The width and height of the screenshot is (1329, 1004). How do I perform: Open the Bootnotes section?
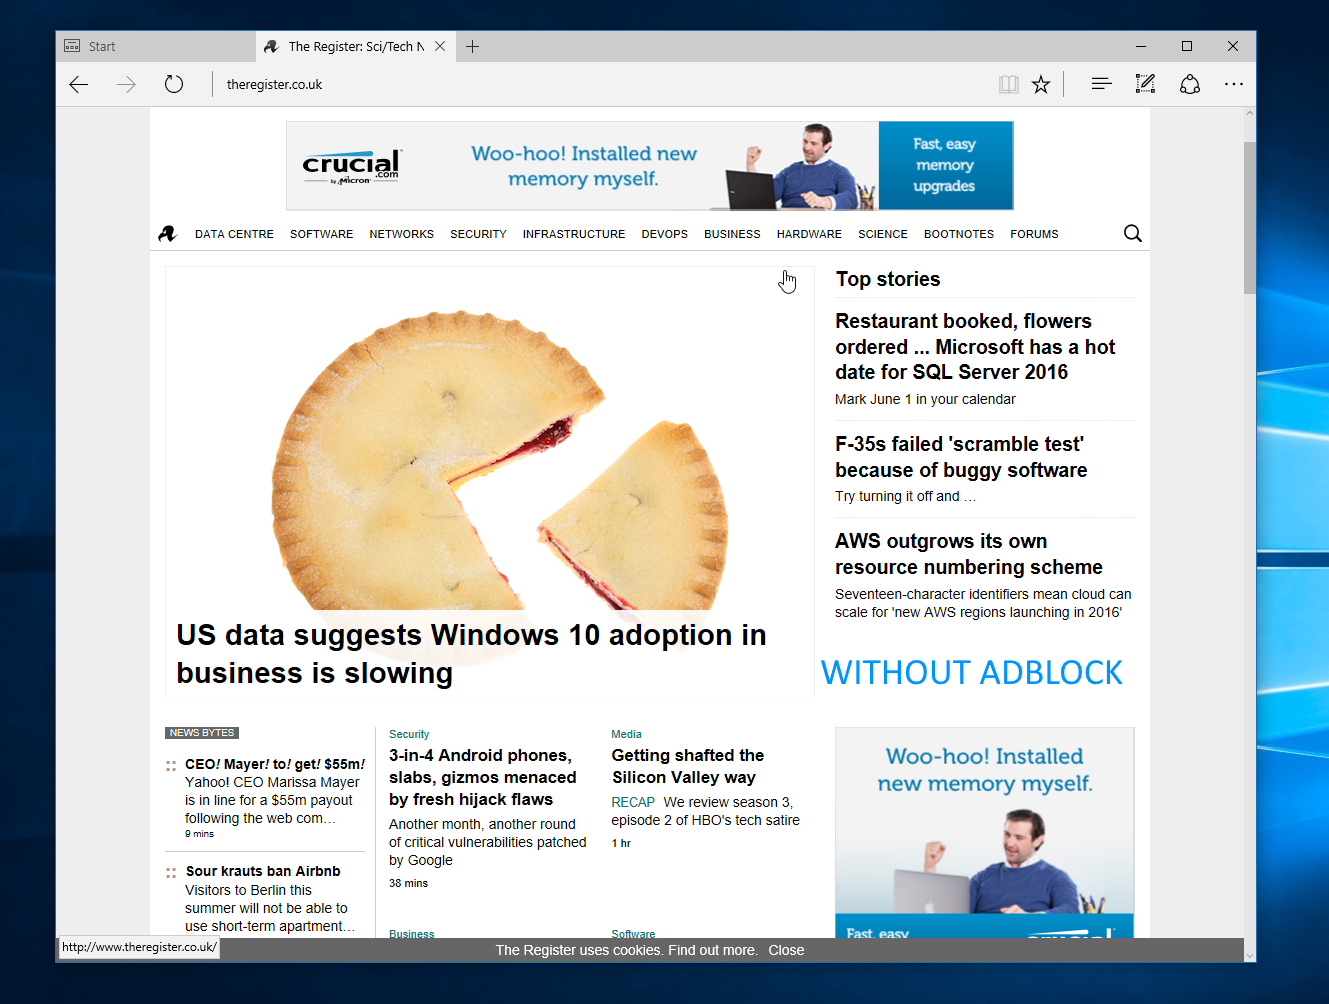(x=959, y=234)
